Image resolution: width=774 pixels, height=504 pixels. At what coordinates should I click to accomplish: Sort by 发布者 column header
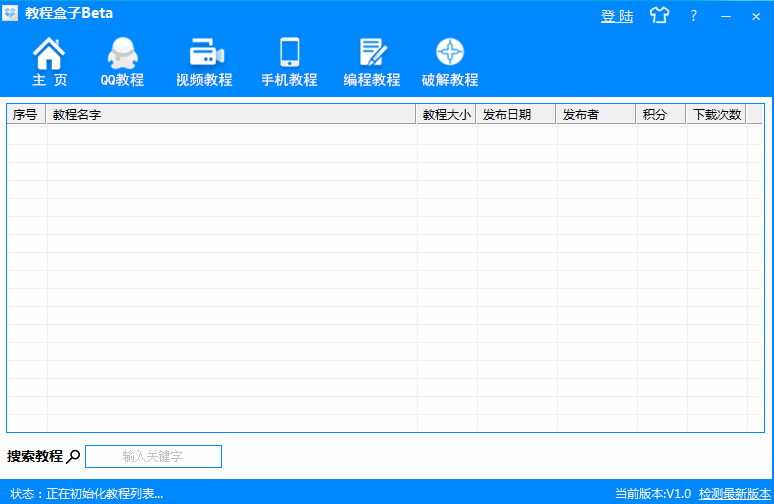tap(596, 115)
